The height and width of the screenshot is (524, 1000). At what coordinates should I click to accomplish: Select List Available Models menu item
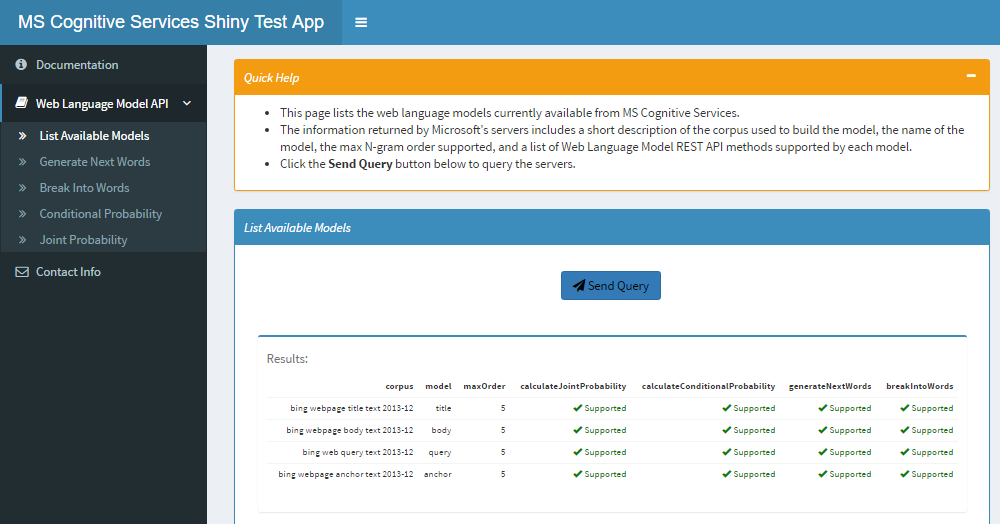pos(94,136)
